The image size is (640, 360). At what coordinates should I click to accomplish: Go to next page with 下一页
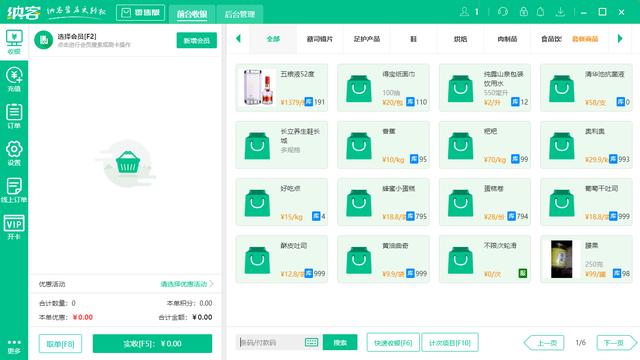point(616,343)
